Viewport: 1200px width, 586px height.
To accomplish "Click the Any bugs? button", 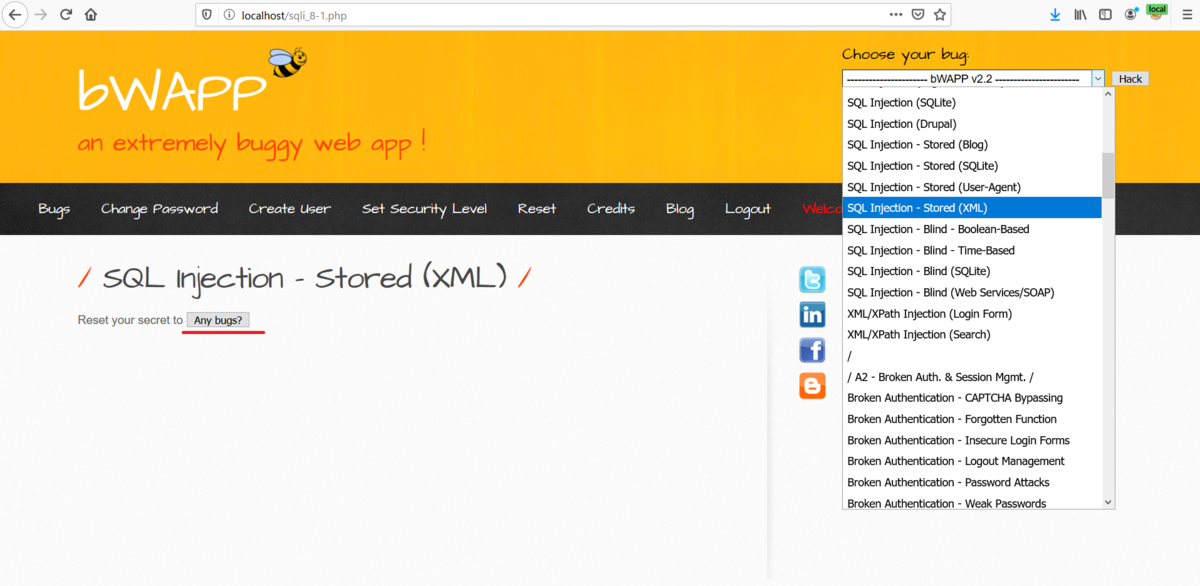I will pos(218,320).
